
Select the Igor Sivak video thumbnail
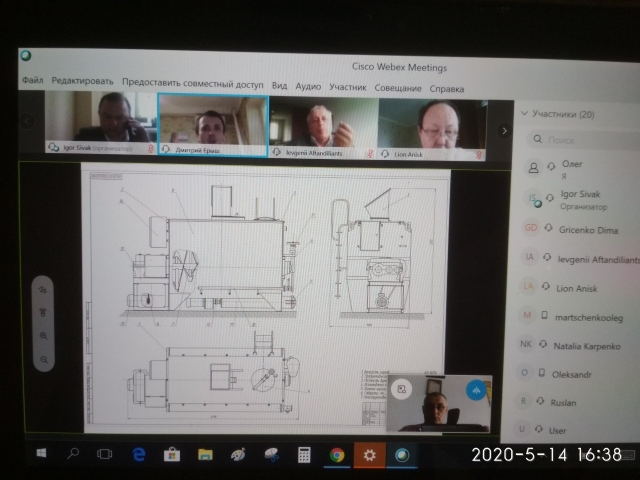(x=101, y=122)
